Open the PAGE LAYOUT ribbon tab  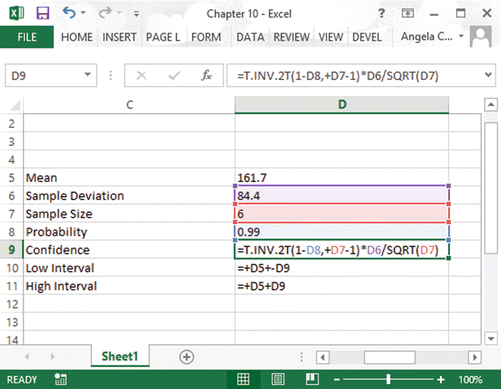[163, 37]
